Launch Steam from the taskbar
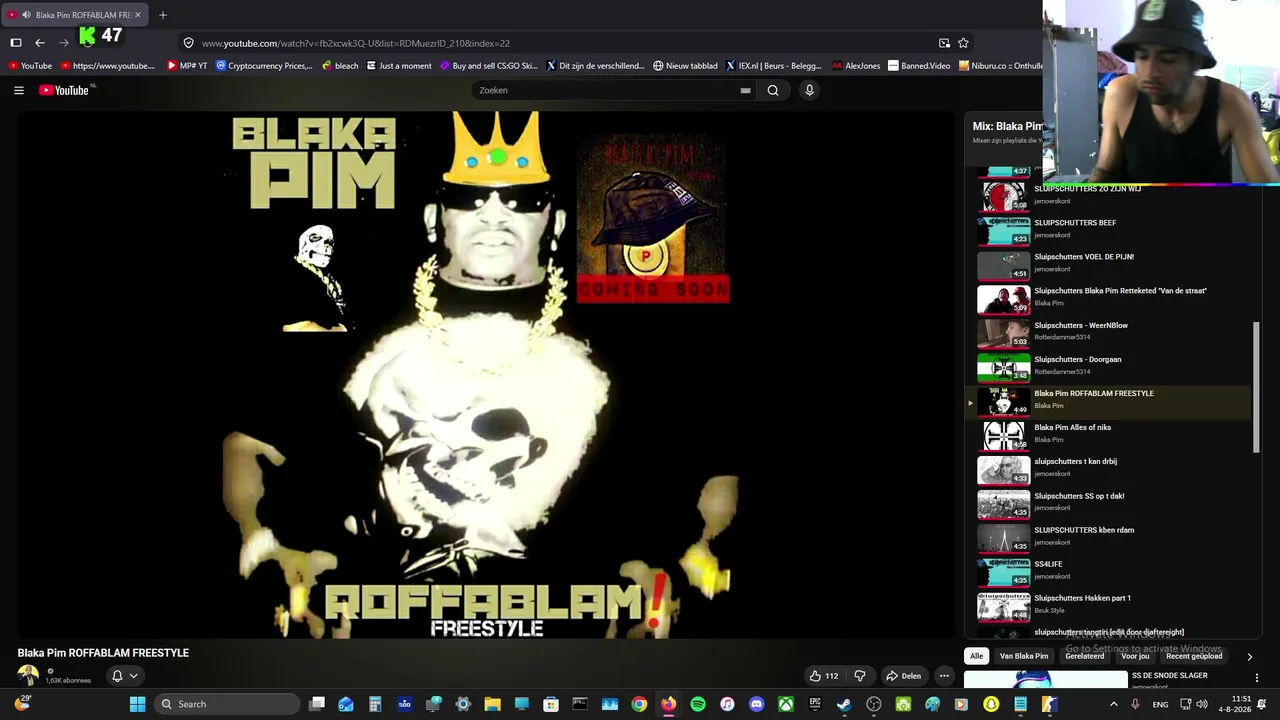Viewport: 1280px width, 720px height. 844,704
